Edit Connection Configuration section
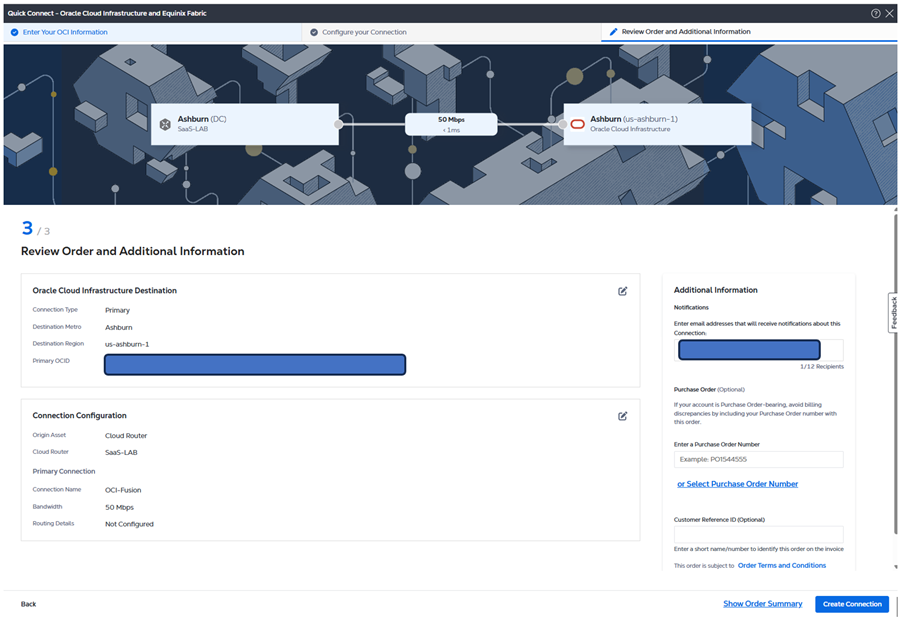This screenshot has height=623, width=900. (623, 416)
